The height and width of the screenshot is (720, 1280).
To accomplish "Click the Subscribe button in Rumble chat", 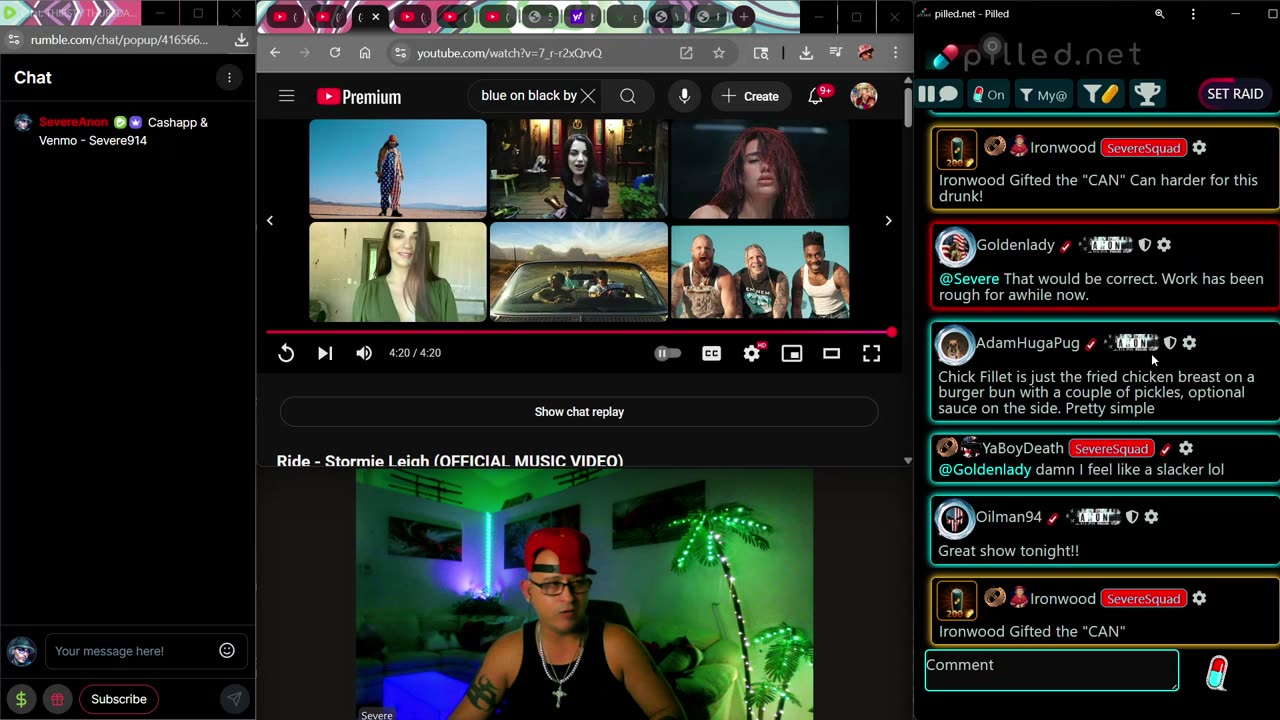I will [x=119, y=699].
